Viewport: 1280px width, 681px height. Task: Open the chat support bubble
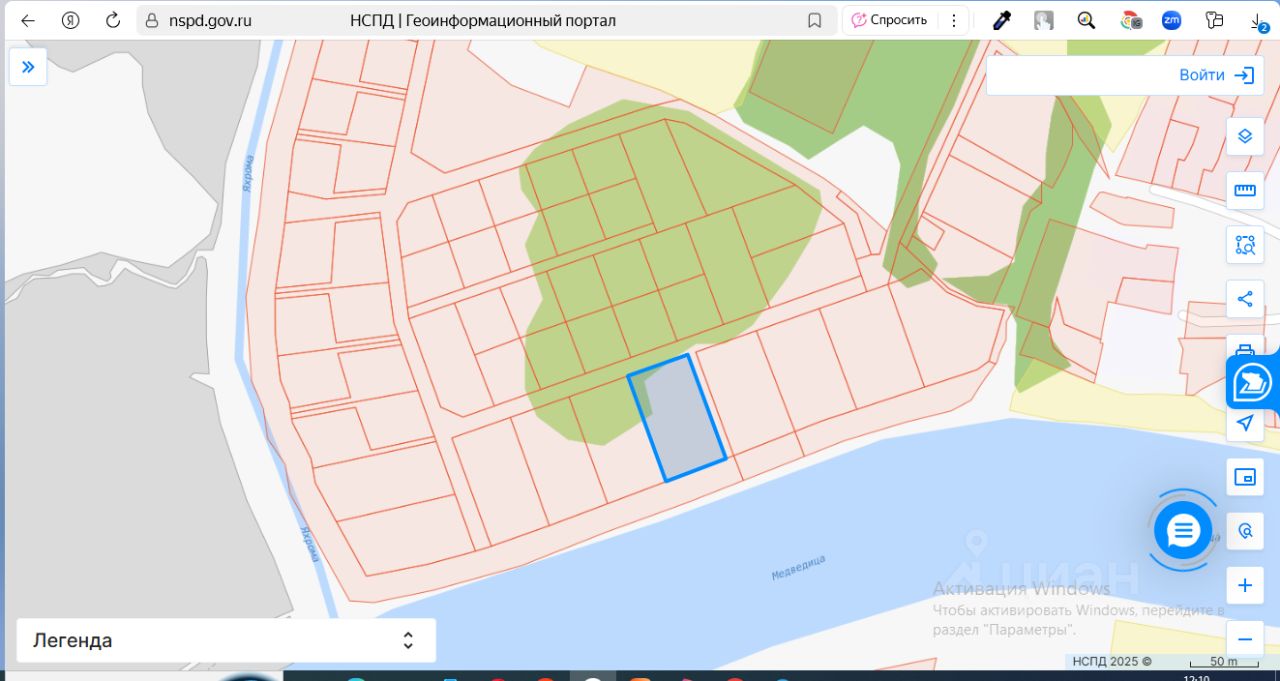(1183, 531)
